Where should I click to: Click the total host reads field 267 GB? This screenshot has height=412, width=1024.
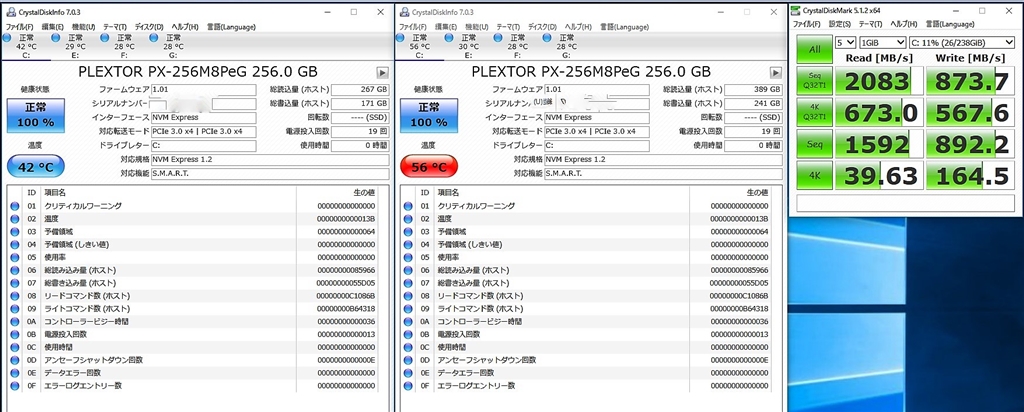point(360,89)
